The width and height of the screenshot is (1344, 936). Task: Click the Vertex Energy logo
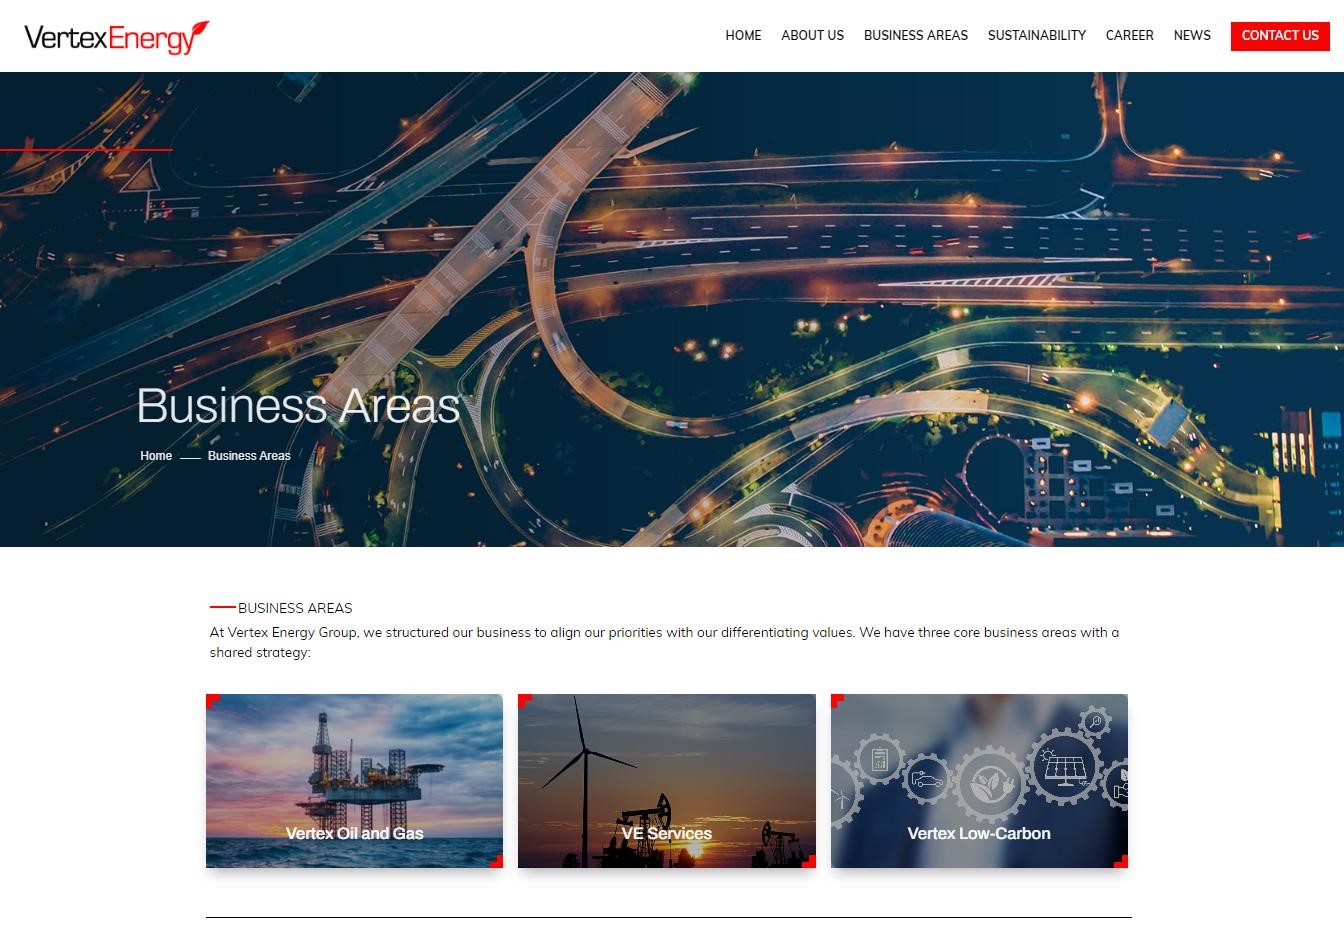(x=117, y=37)
